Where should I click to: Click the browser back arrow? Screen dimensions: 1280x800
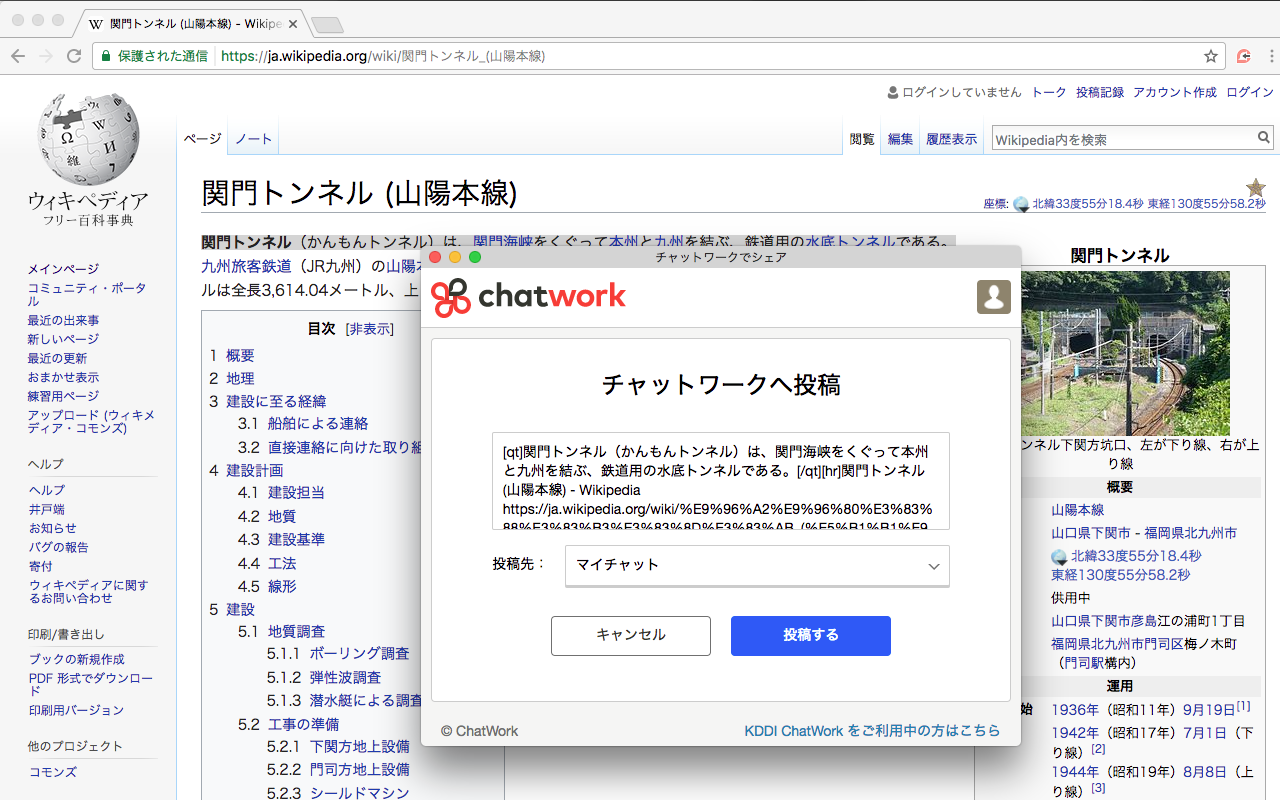(x=19, y=56)
